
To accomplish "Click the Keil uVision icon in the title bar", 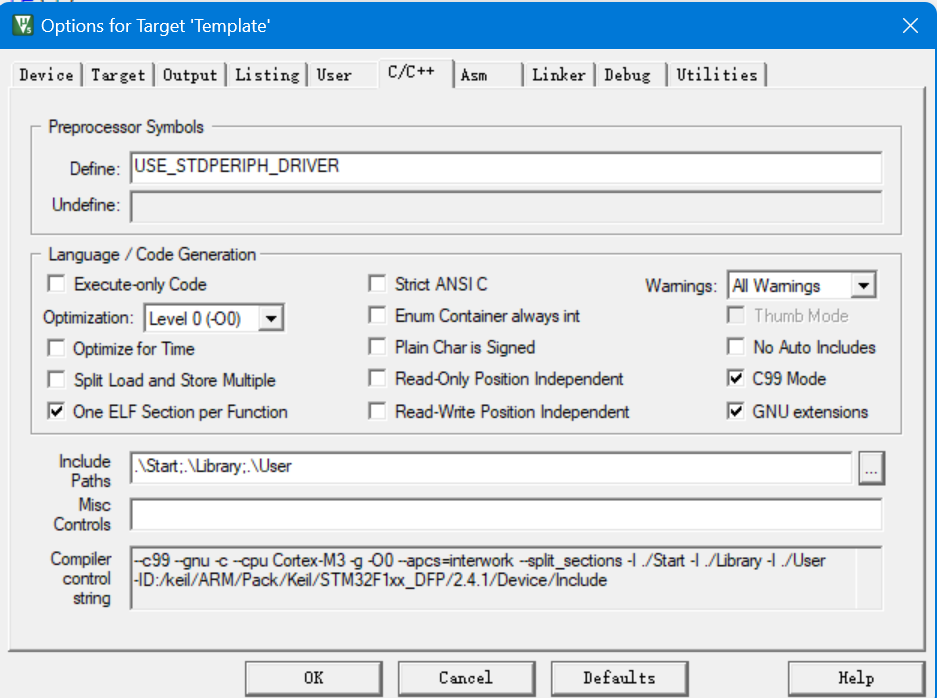I will (x=23, y=25).
